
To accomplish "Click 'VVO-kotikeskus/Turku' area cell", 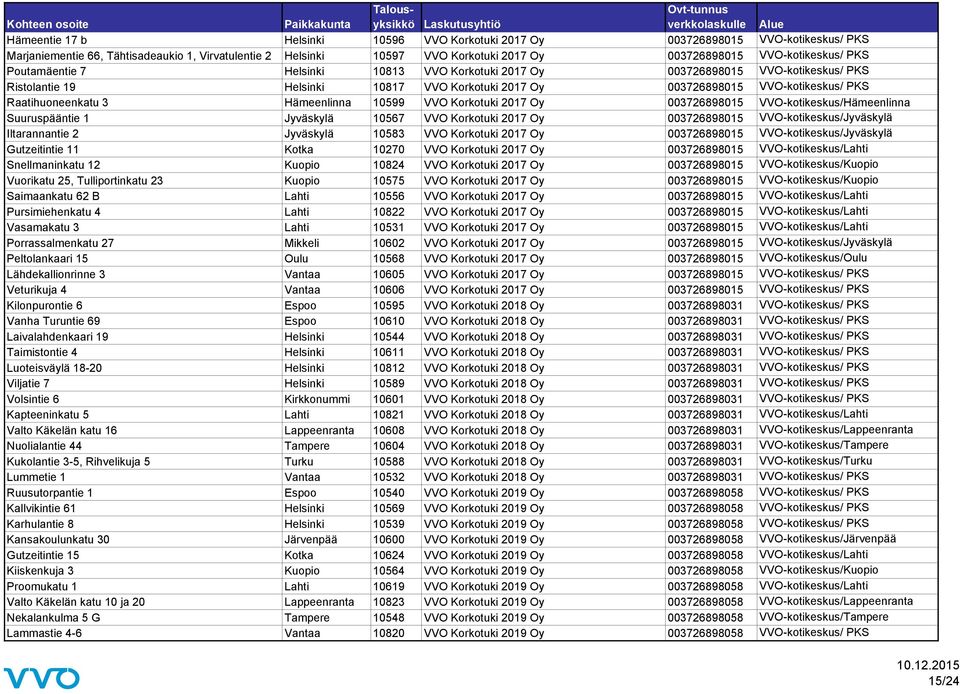I will [816, 461].
